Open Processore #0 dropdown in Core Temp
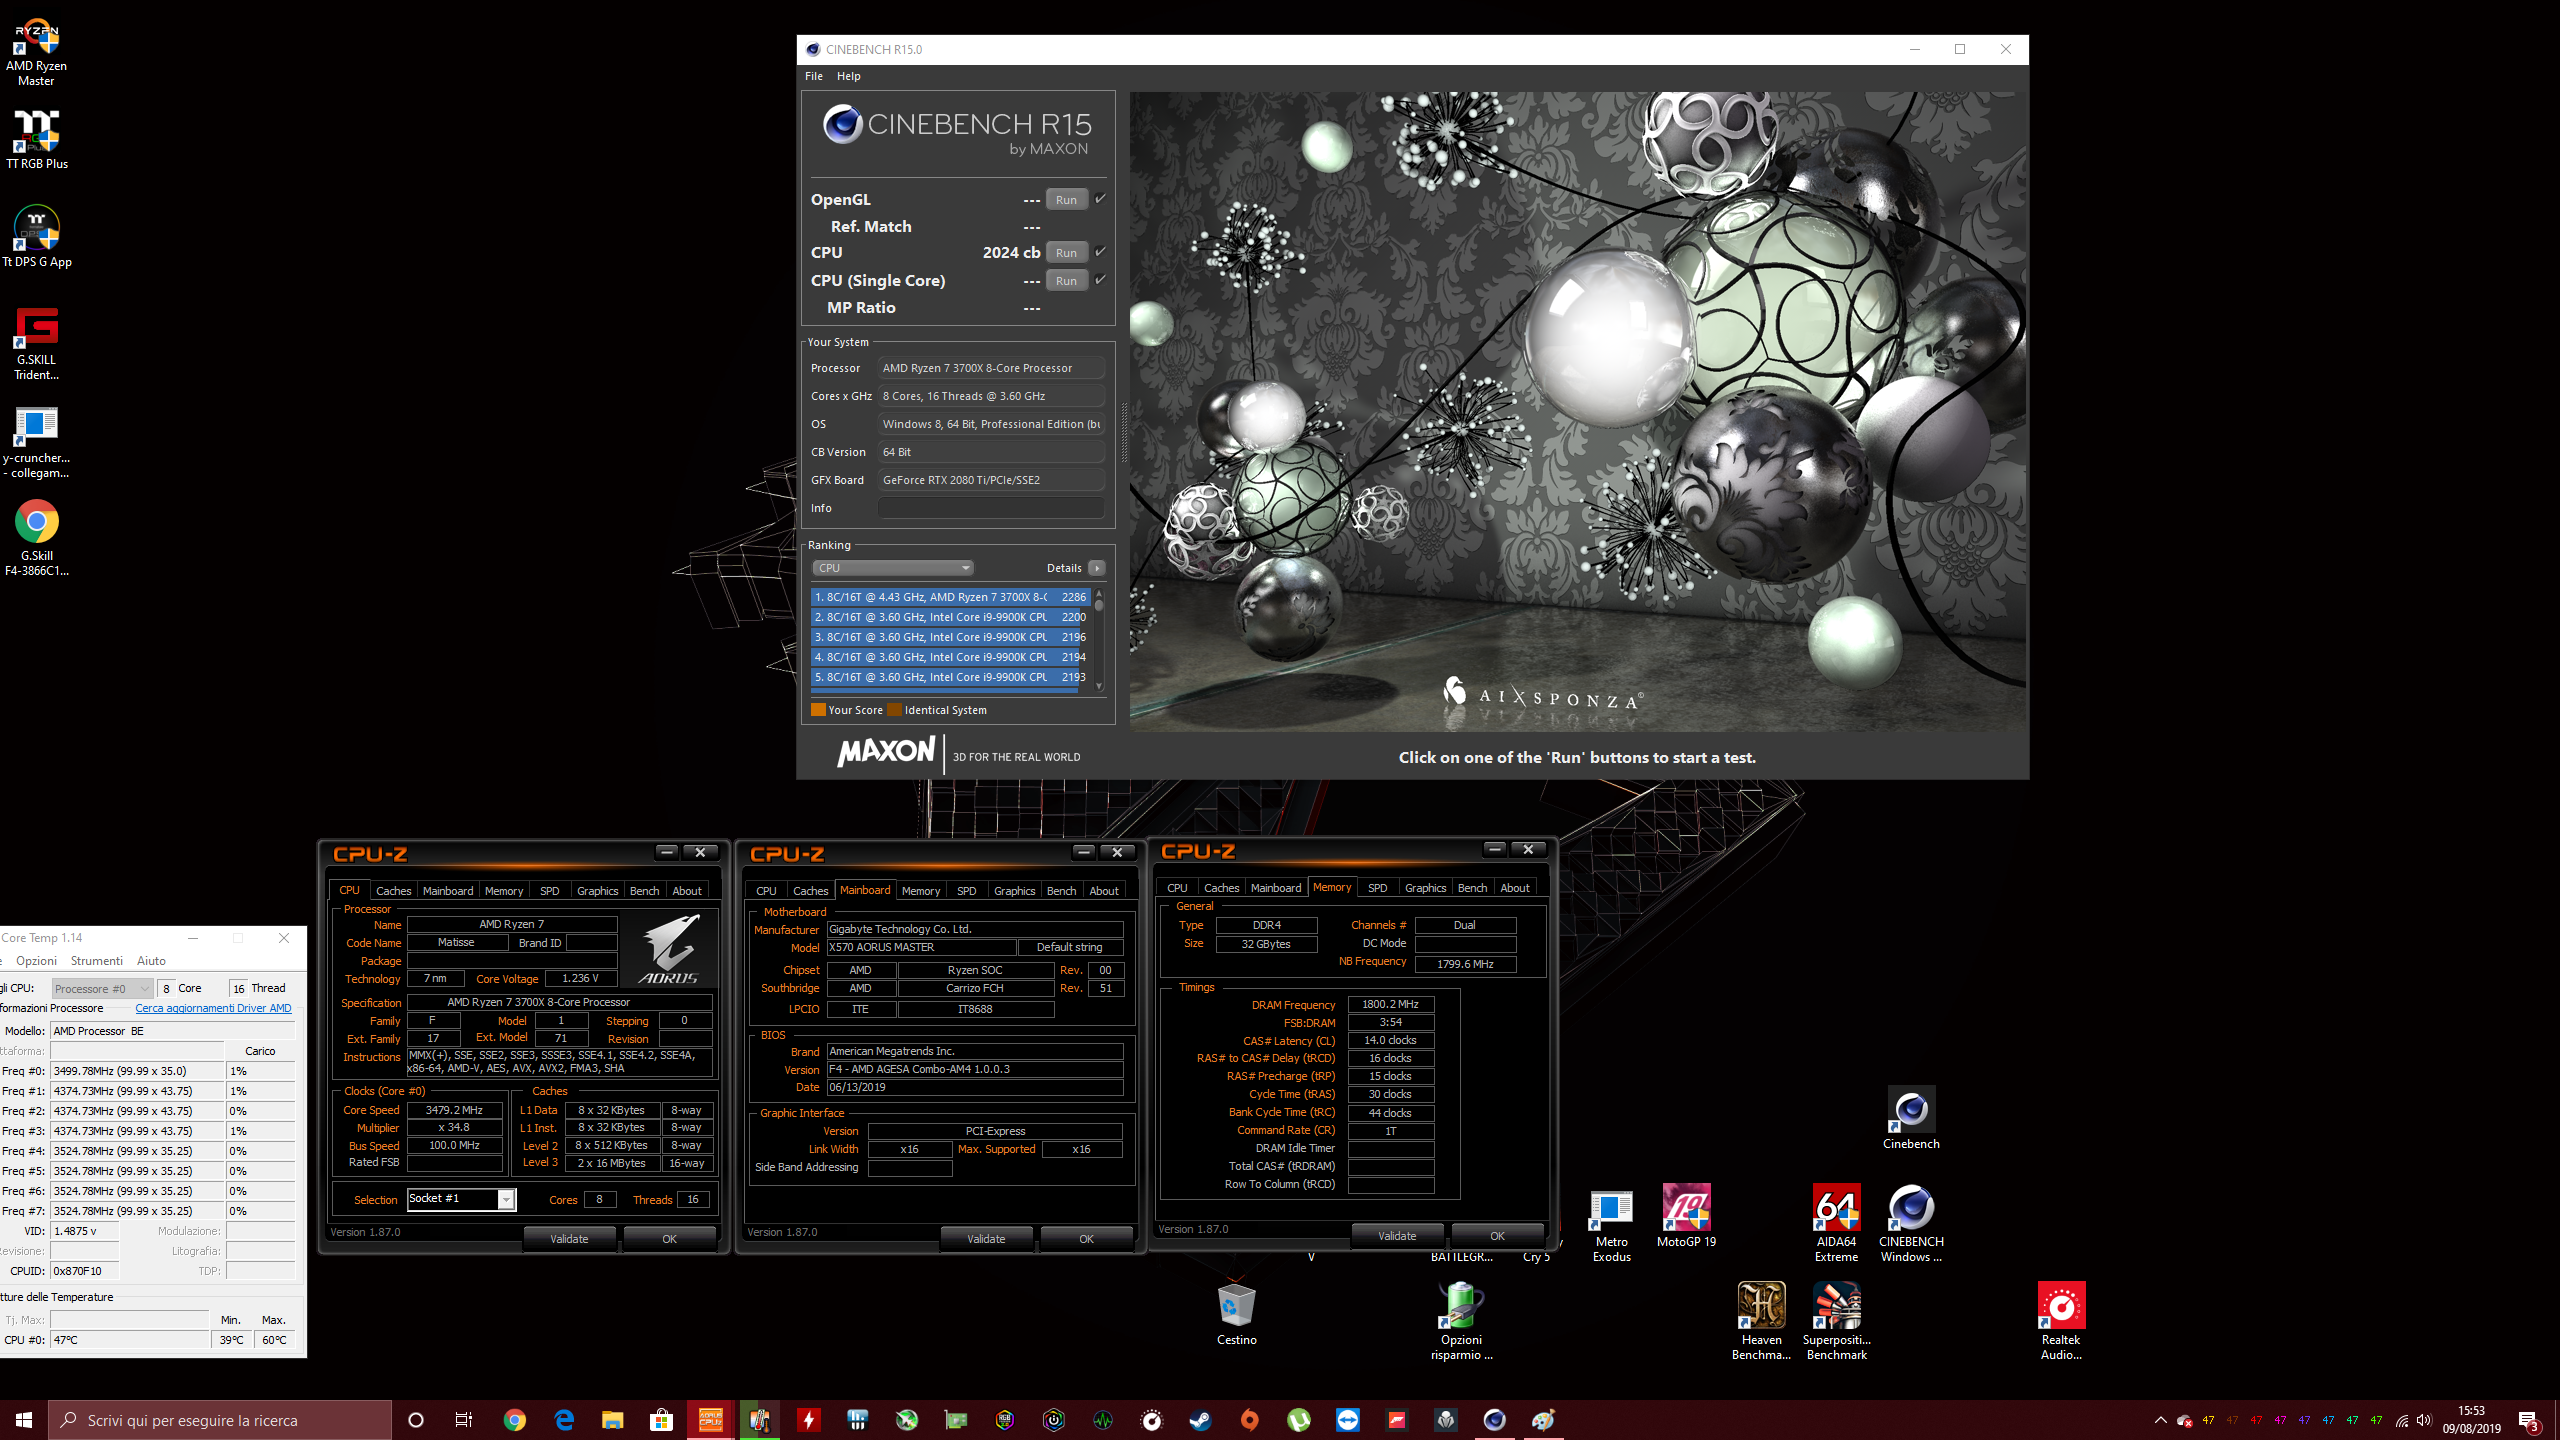The height and width of the screenshot is (1440, 2560). click(x=102, y=988)
